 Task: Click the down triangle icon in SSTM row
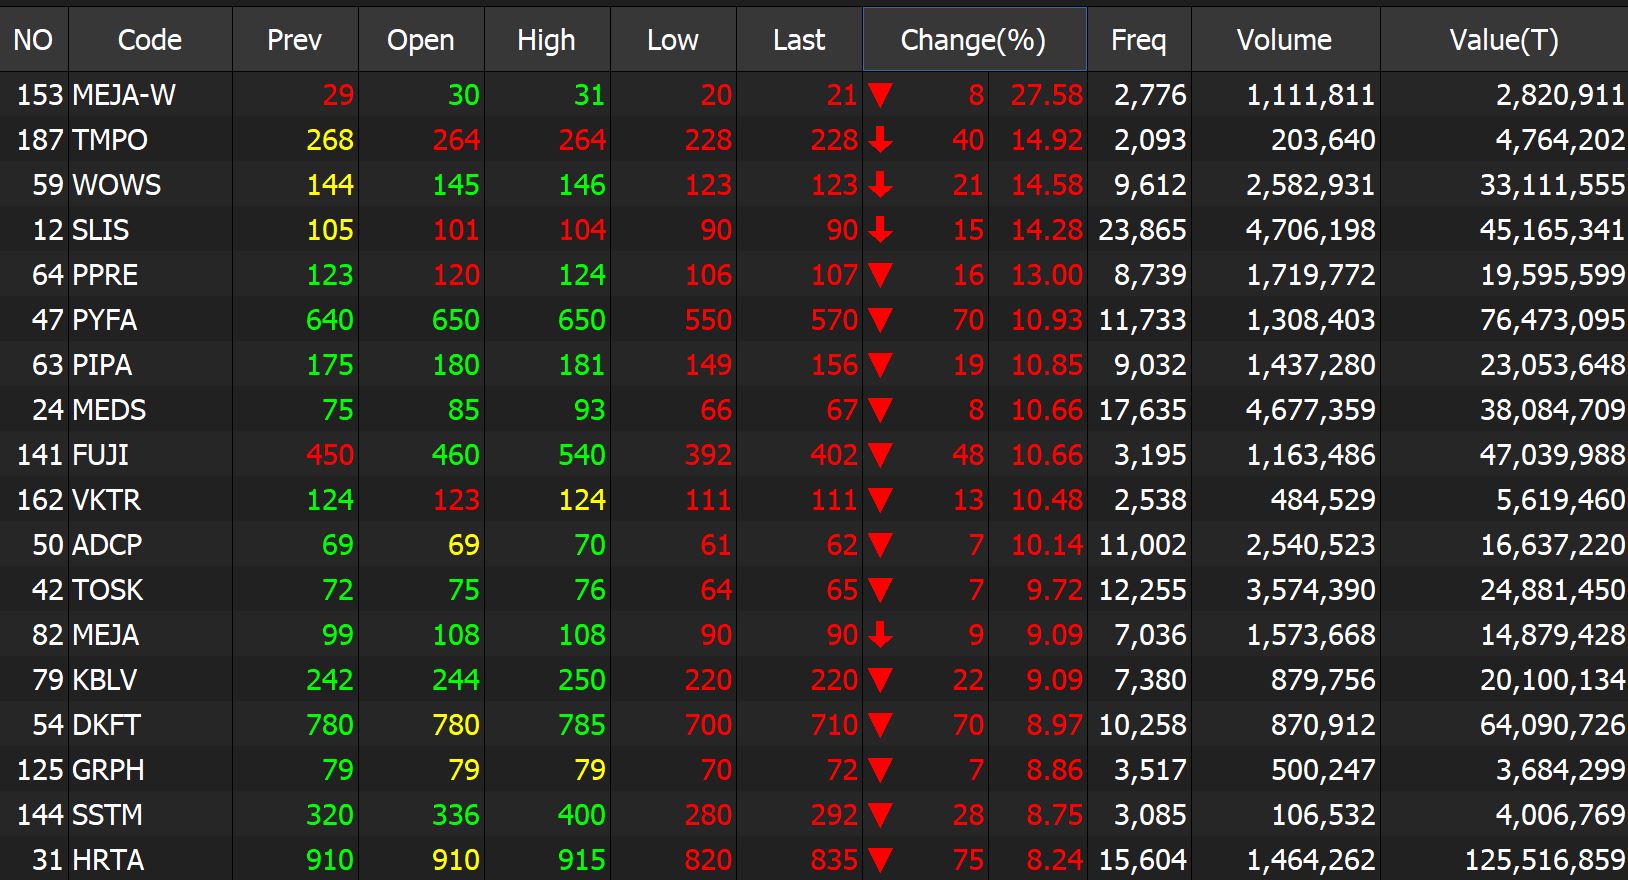(880, 815)
